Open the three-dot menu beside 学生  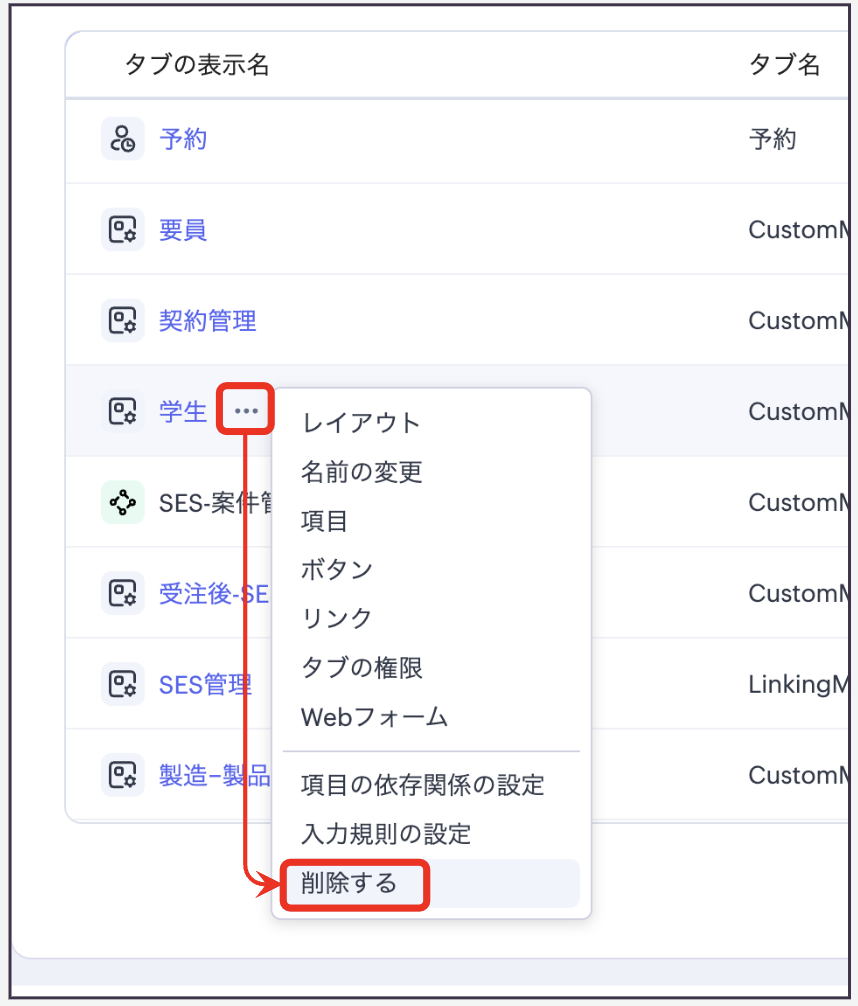point(246,410)
